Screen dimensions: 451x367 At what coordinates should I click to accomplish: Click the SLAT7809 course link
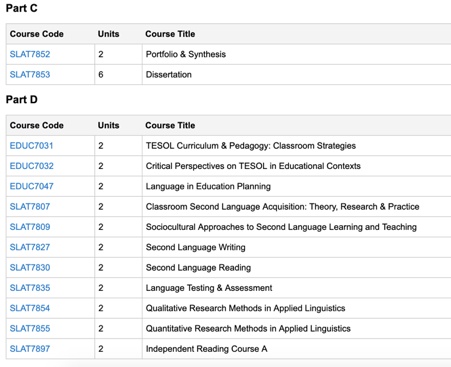click(30, 227)
